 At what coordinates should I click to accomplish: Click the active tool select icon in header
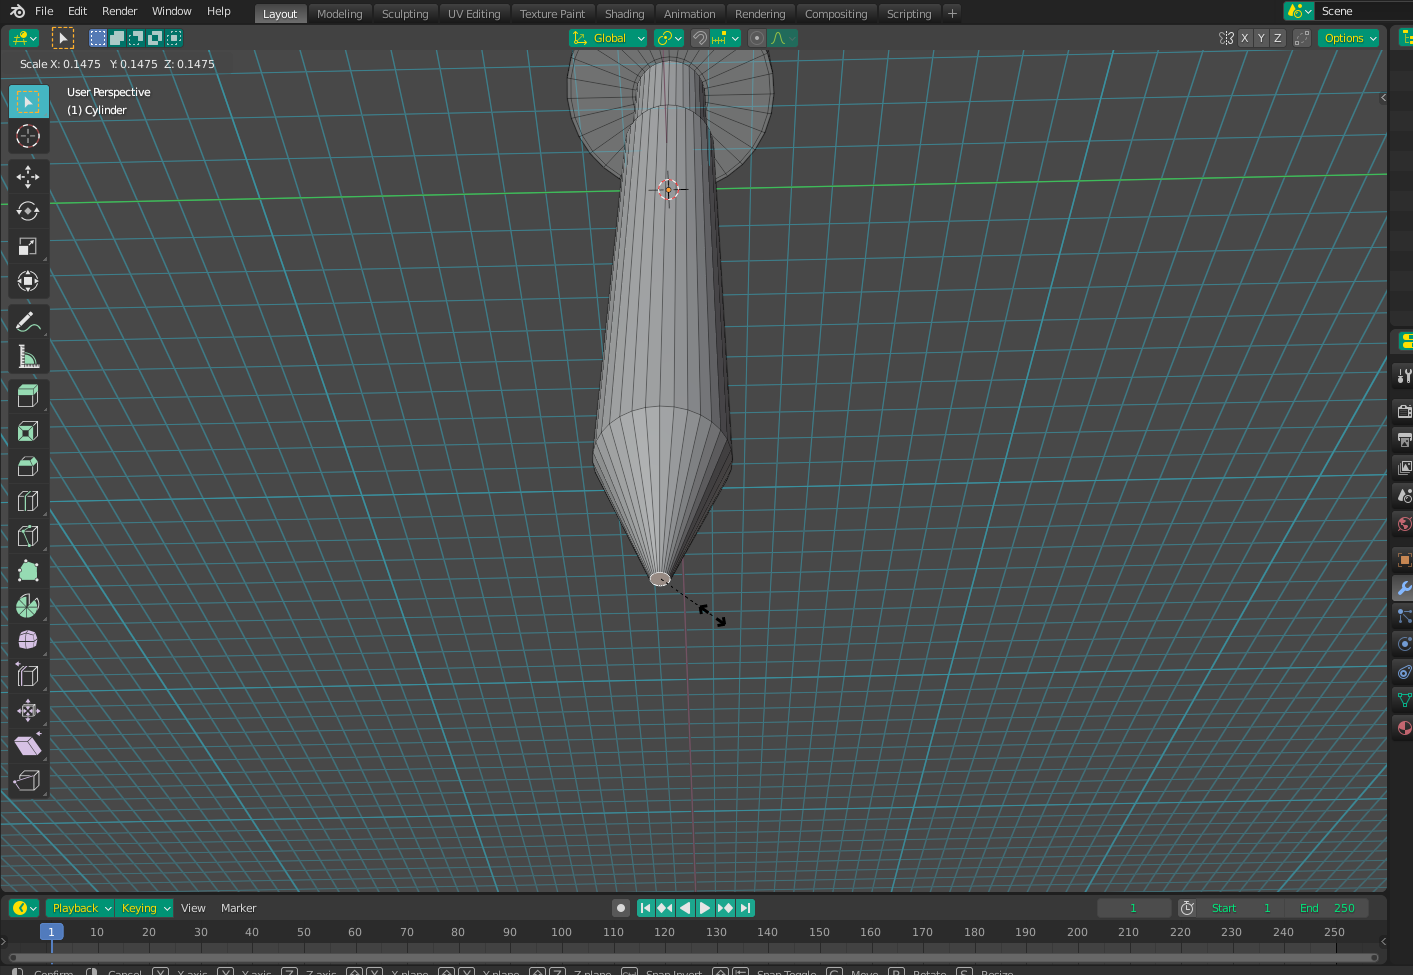(62, 38)
